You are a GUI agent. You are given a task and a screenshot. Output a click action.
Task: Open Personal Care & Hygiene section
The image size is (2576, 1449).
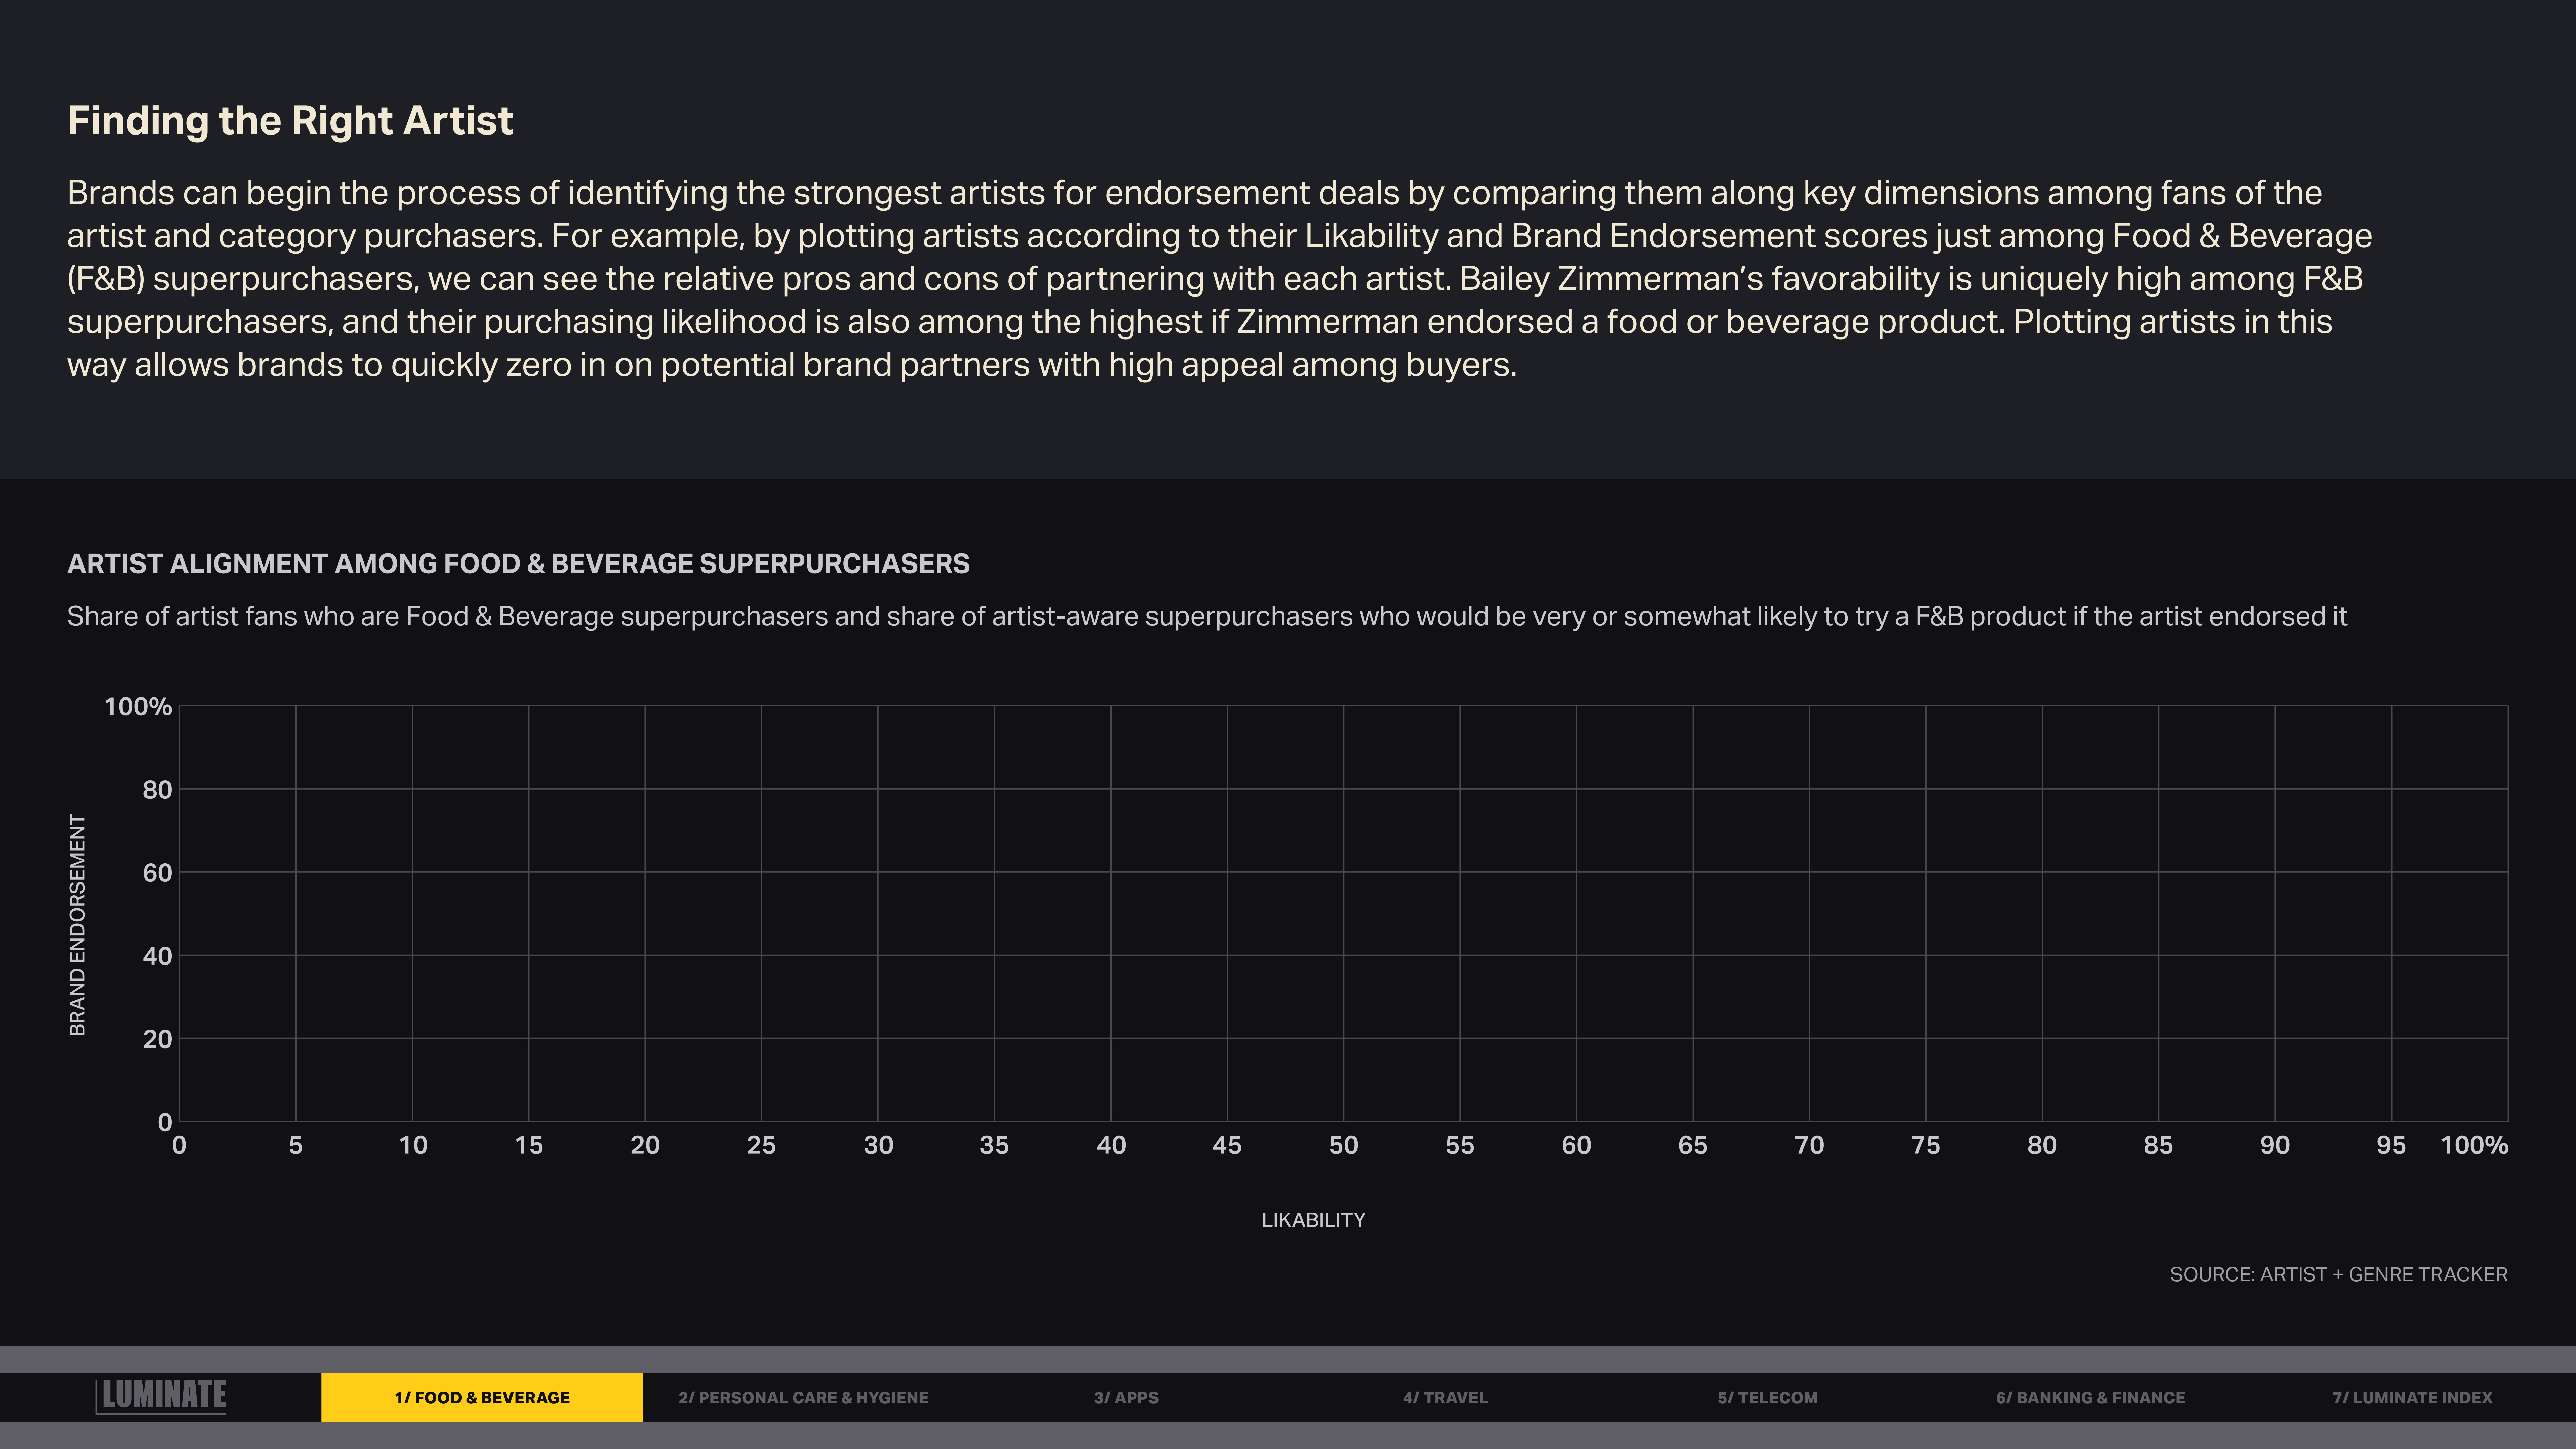pyautogui.click(x=803, y=1397)
